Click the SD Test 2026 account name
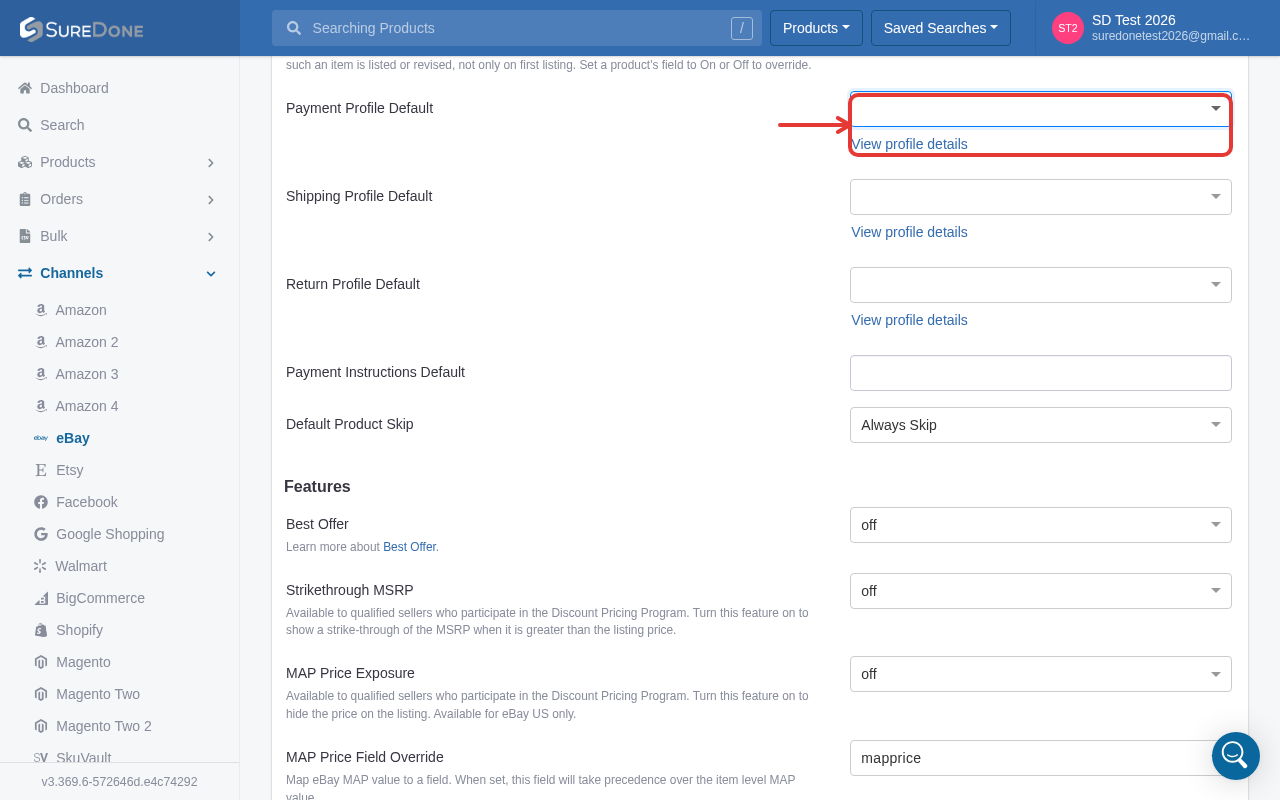 (x=1134, y=20)
